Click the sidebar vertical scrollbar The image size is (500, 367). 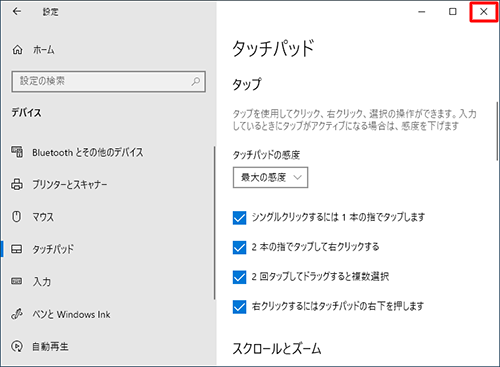(215, 223)
